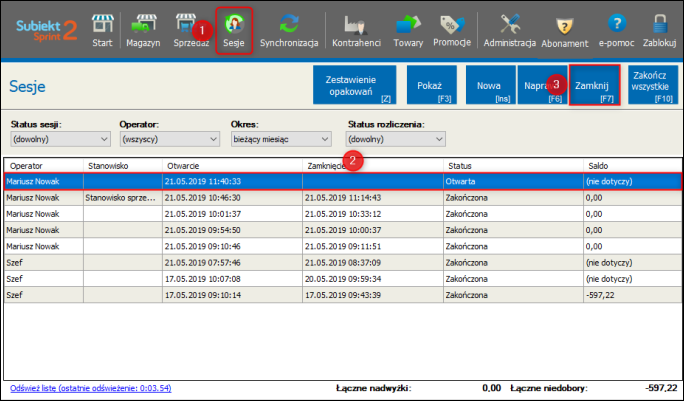Click Zestawienie opakowań button
684x401 pixels.
coord(354,91)
